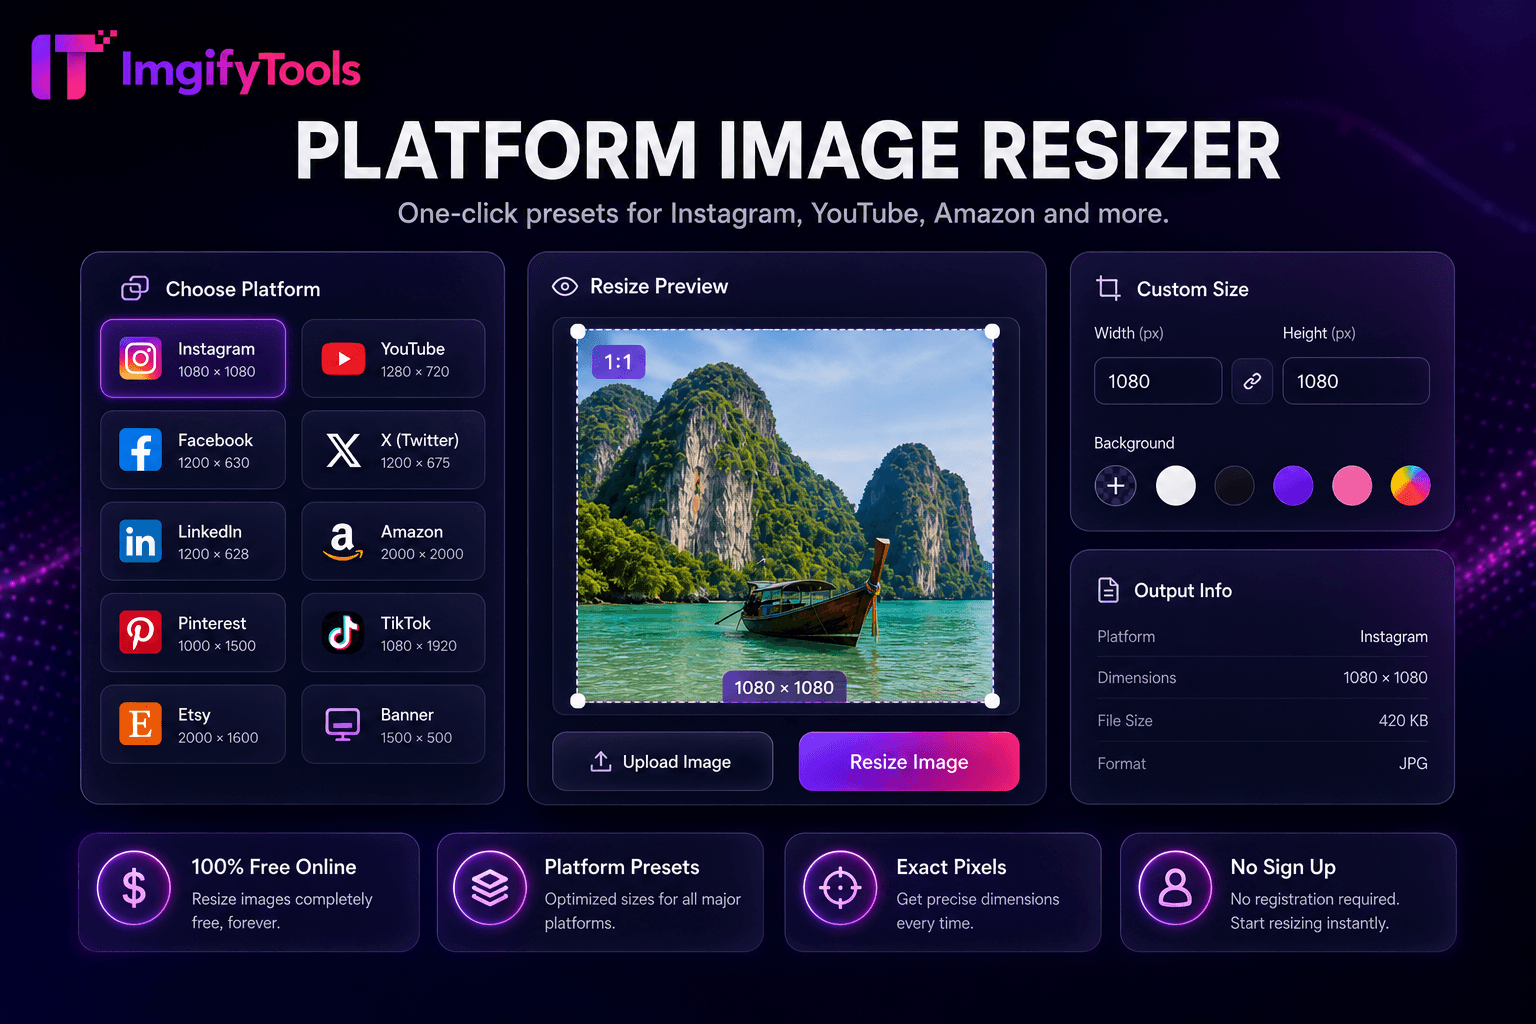1536x1024 pixels.
Task: Click the layers icon for Platform Presets
Action: pyautogui.click(x=490, y=888)
